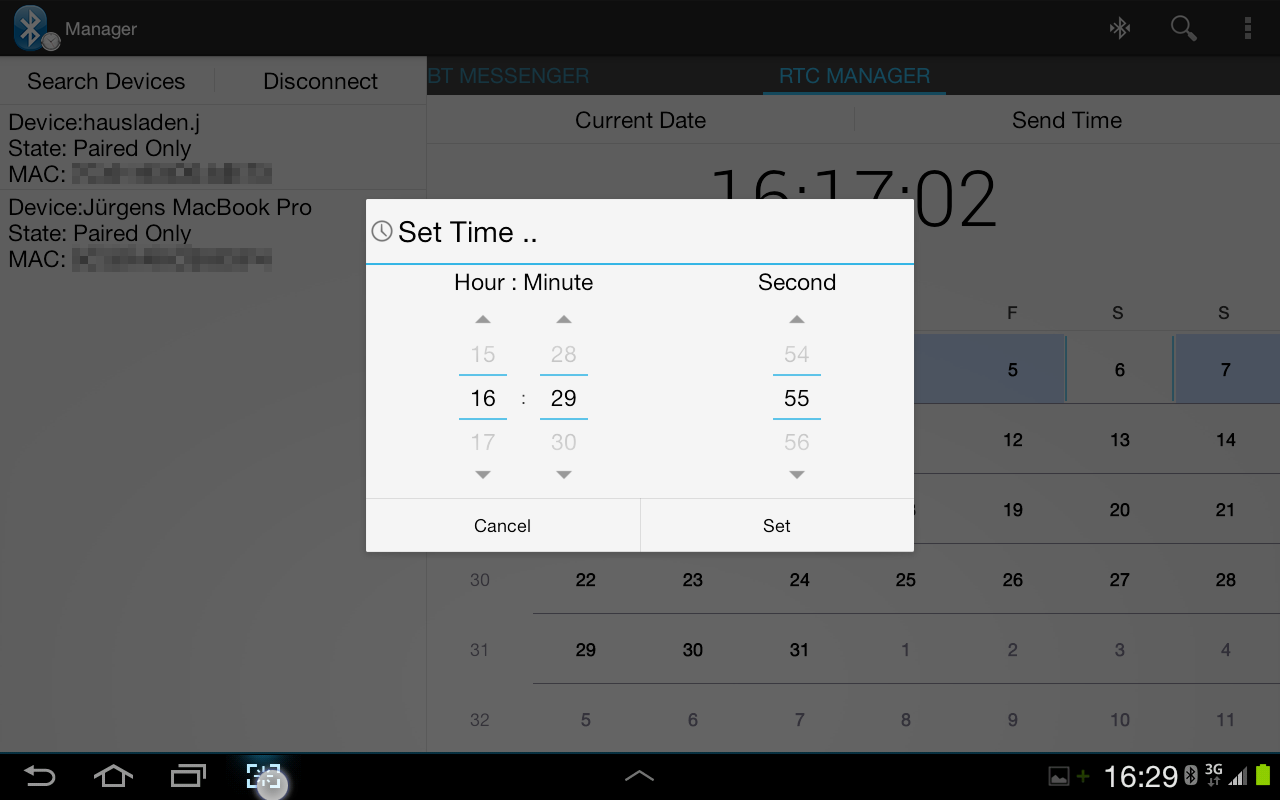Screen dimensions: 1280x800
Task: Tap the Android back navigation button
Action: click(39, 776)
